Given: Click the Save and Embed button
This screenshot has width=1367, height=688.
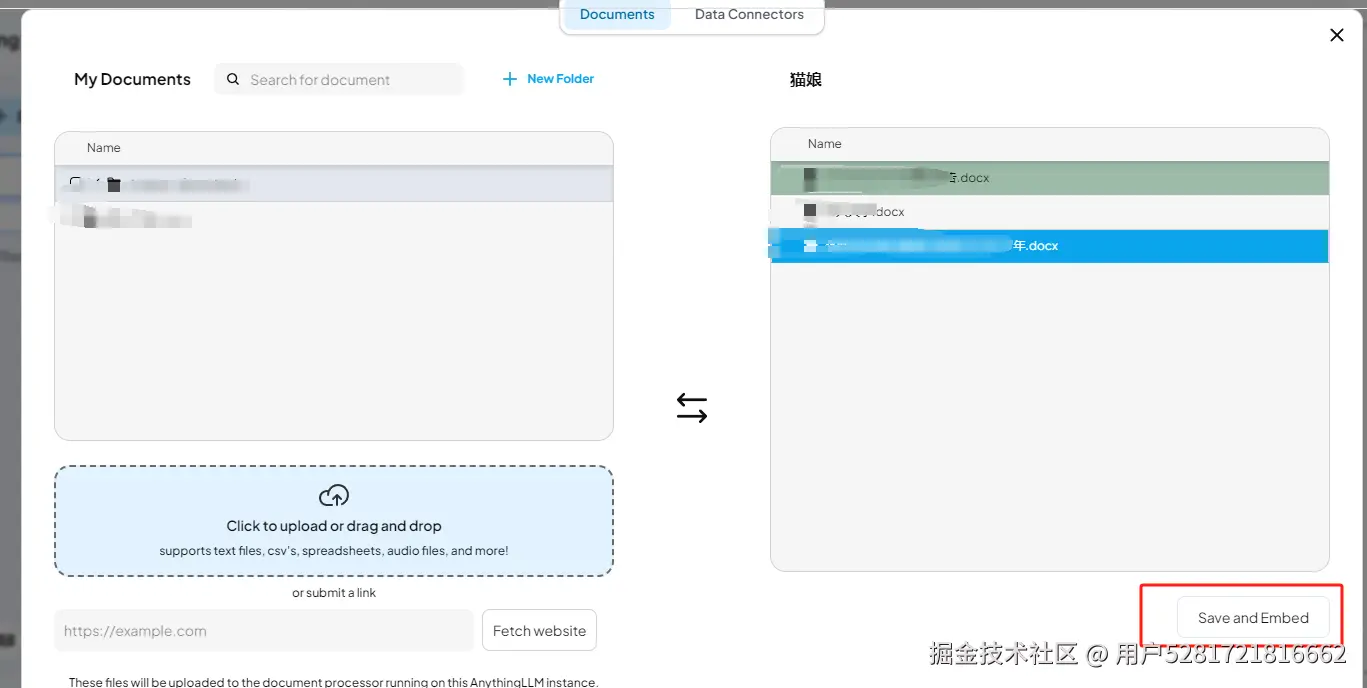Looking at the screenshot, I should pos(1253,618).
